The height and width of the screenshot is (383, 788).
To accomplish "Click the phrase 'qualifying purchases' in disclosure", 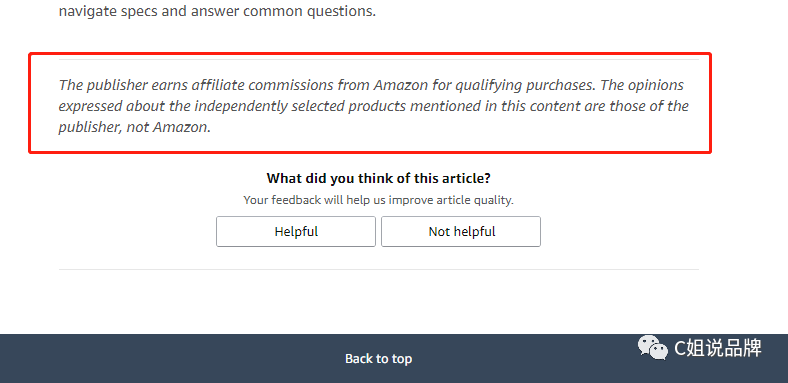I will click(525, 85).
